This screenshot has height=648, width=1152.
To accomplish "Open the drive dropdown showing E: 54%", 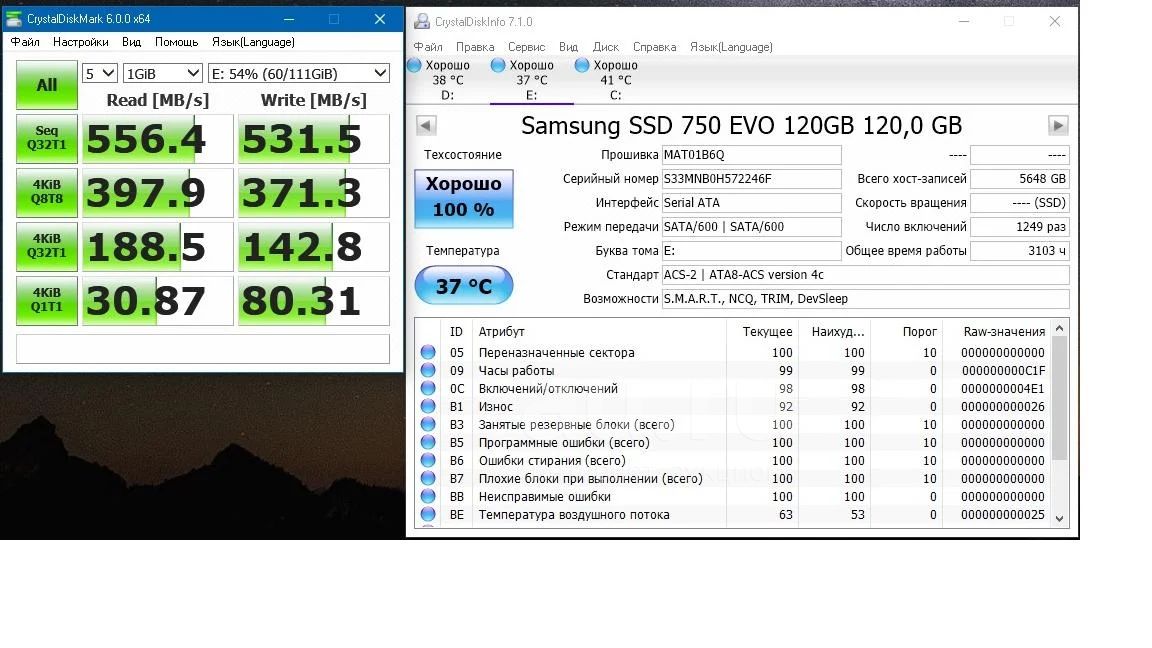I will coord(298,73).
